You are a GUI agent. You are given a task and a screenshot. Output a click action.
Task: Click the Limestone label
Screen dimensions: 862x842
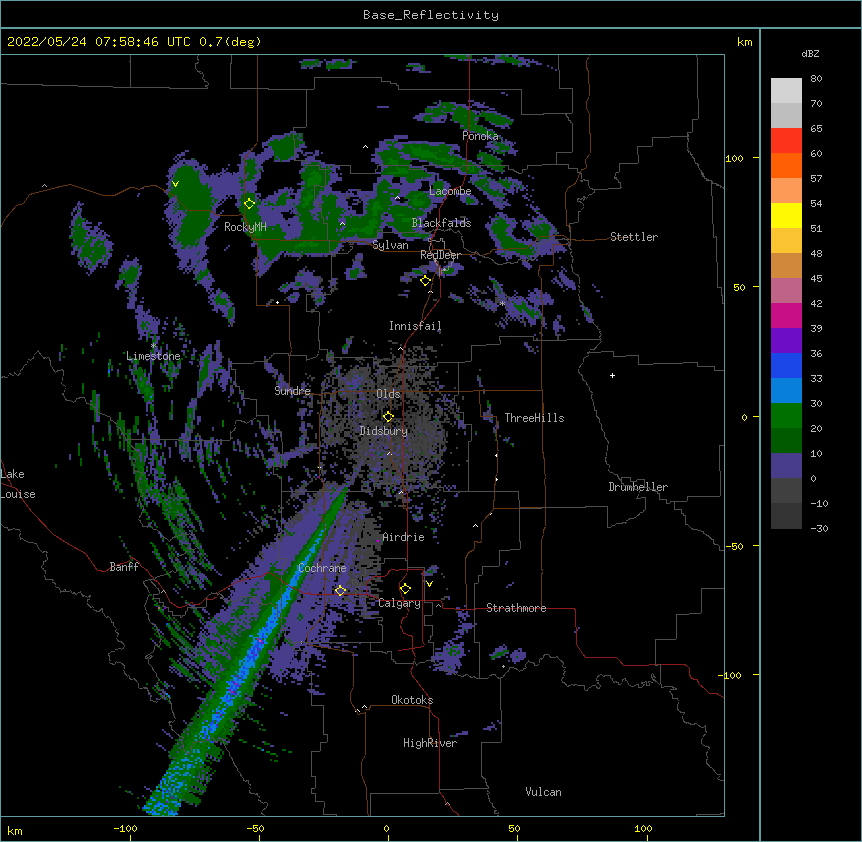(x=153, y=356)
